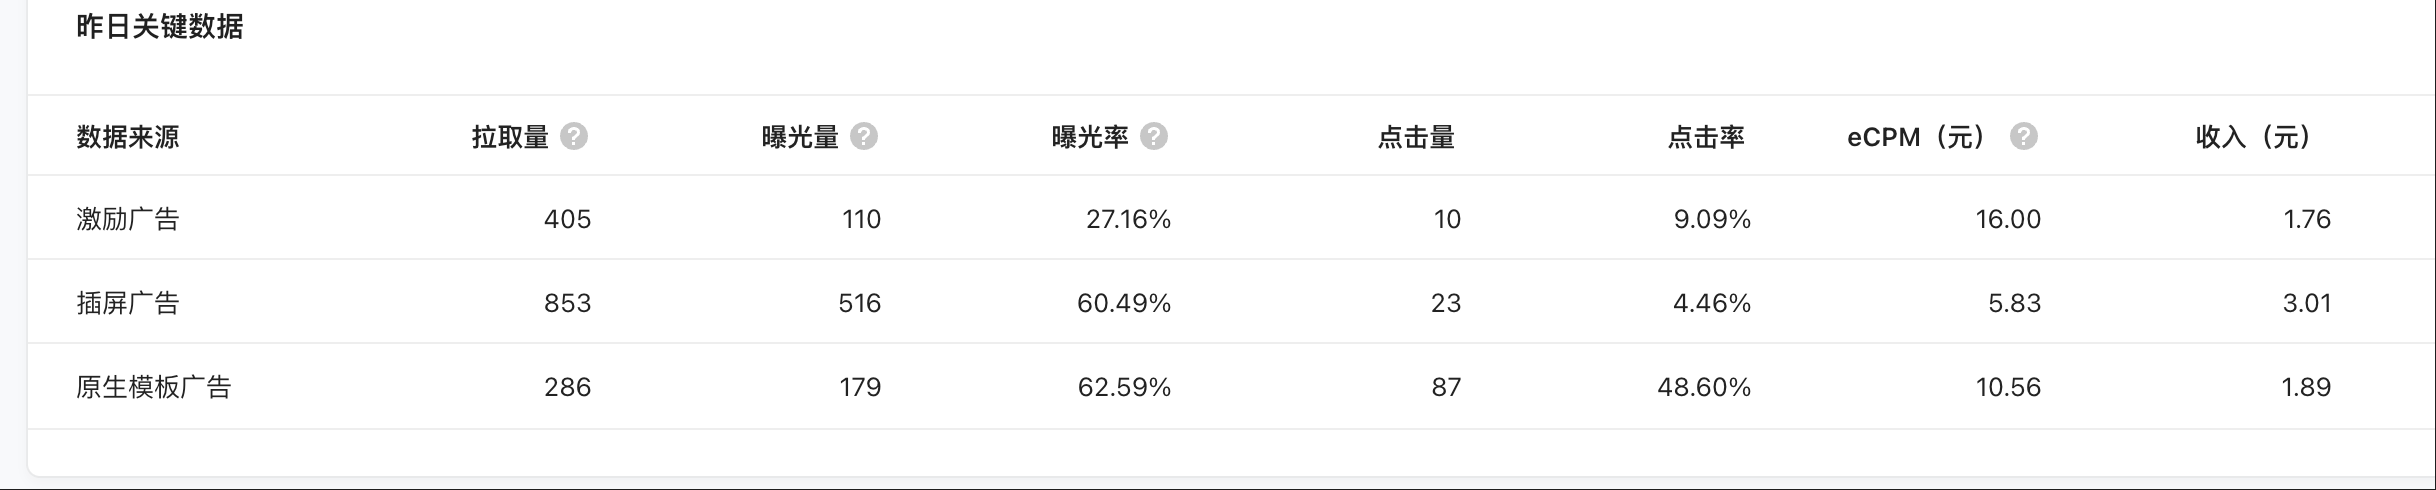The height and width of the screenshot is (490, 2436).
Task: Click the 87 click count cell
Action: 1446,387
